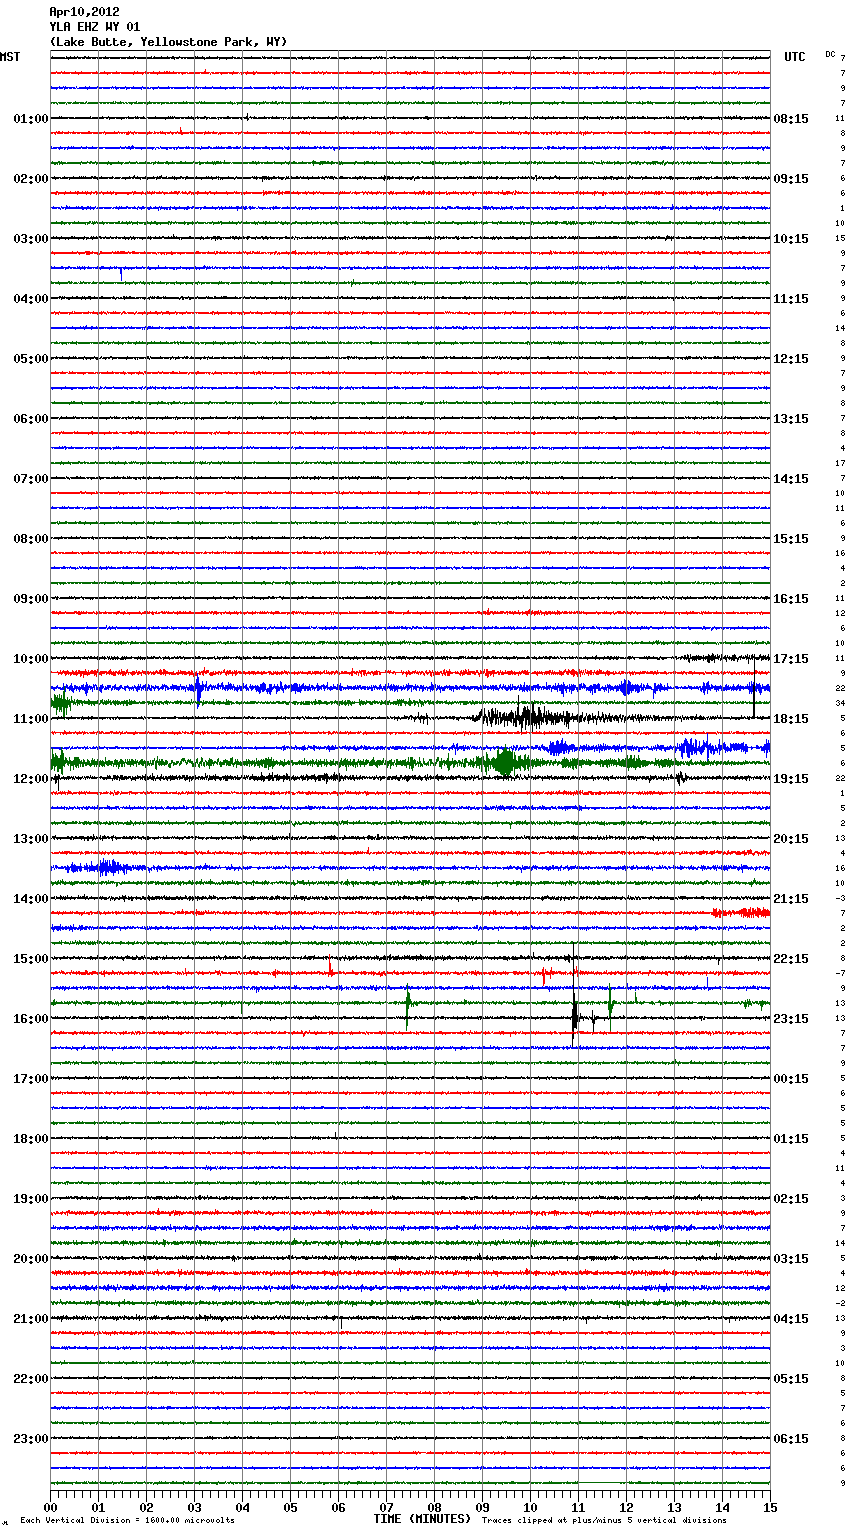850x1534 pixels.
Task: Select the 03:00 MST time label
Action: pyautogui.click(x=30, y=239)
